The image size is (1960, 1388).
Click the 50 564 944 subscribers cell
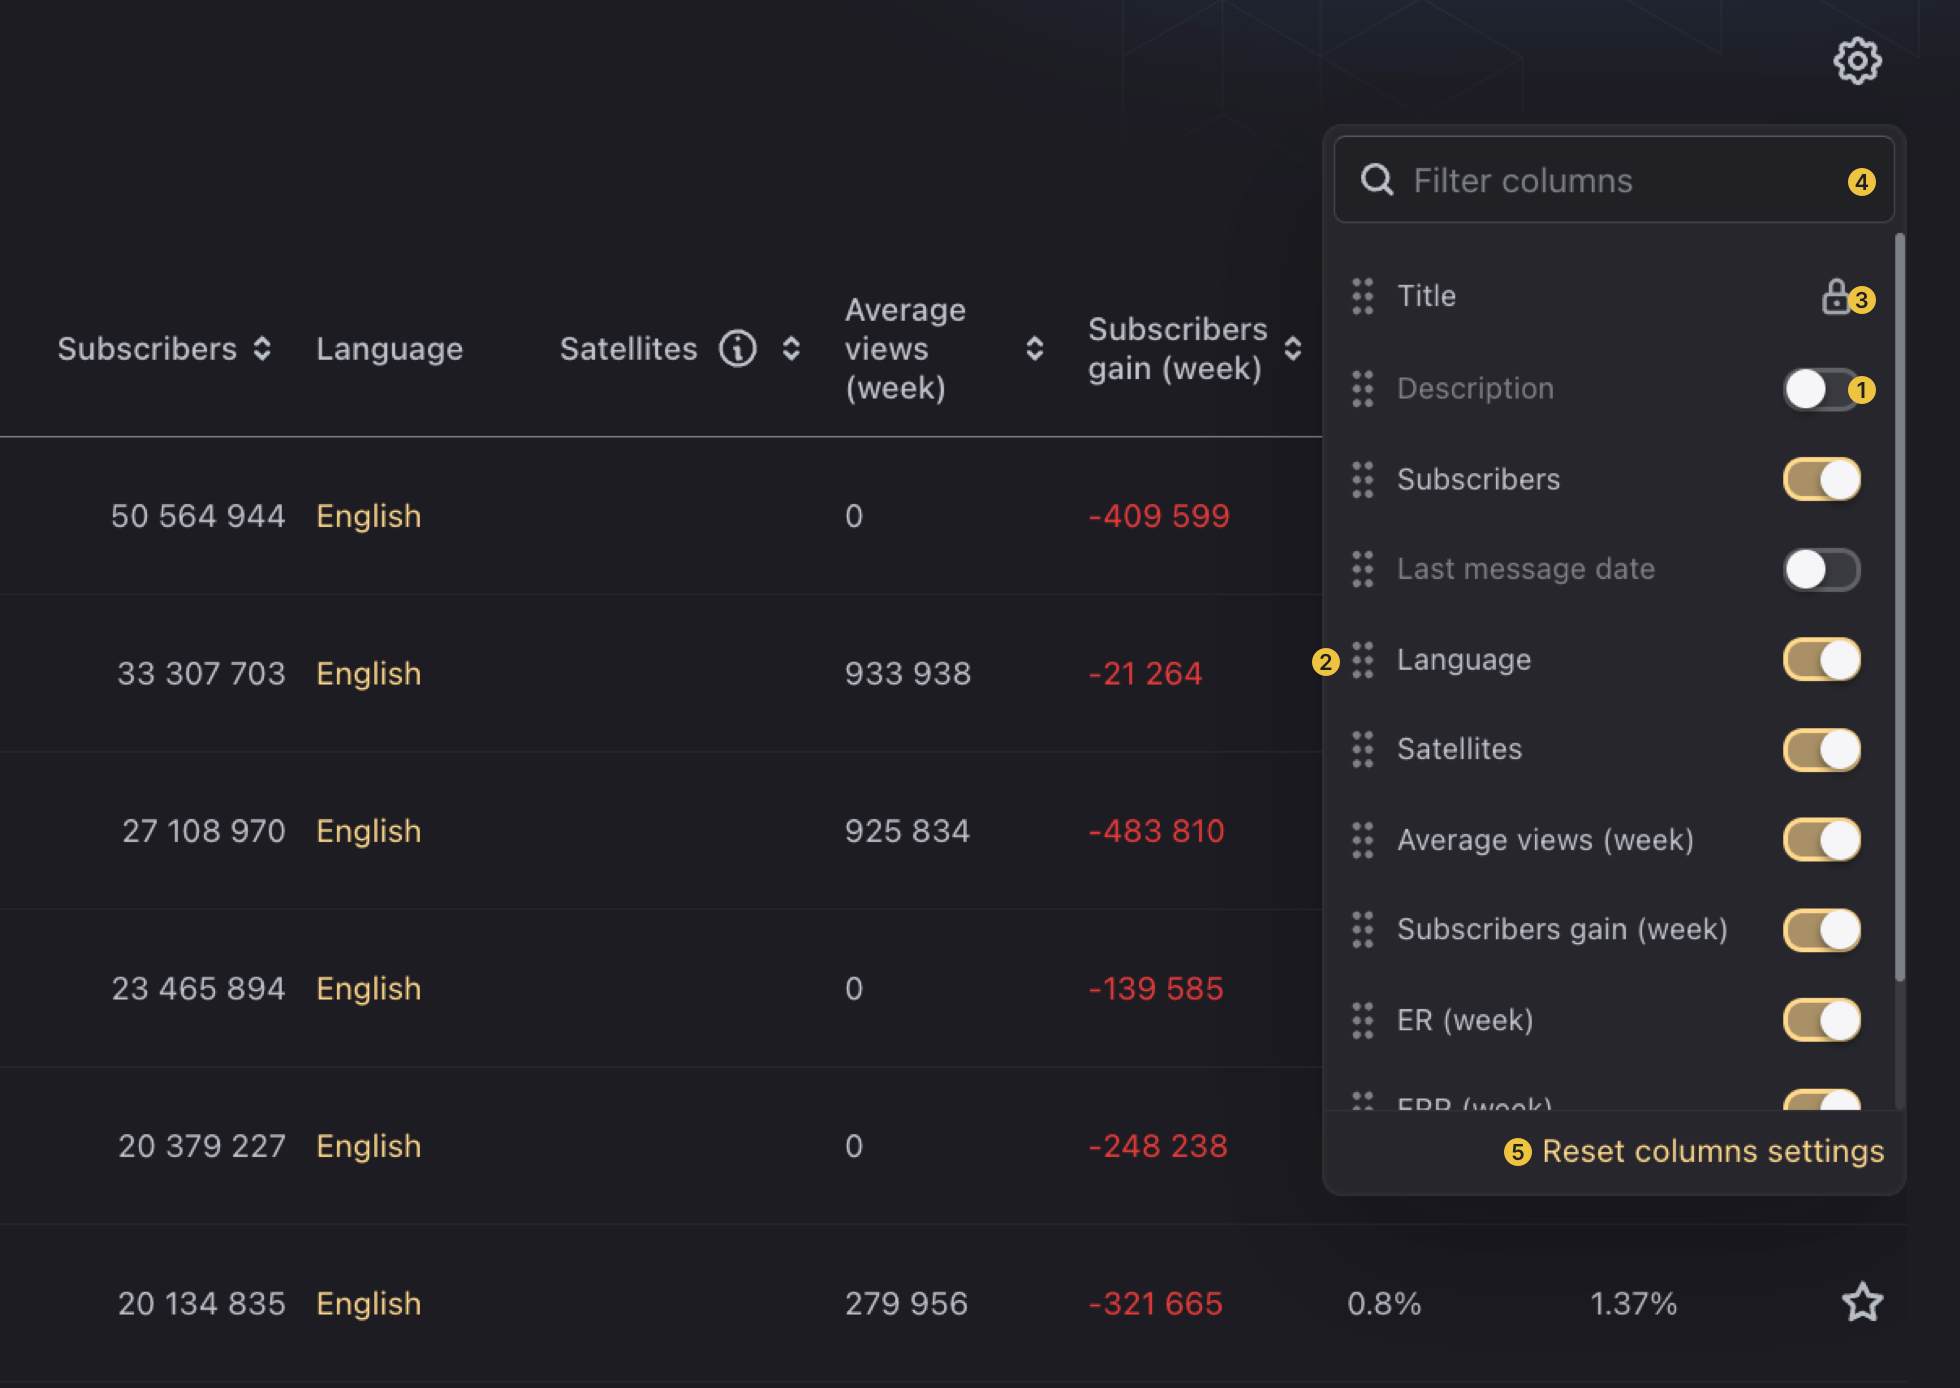pos(198,516)
